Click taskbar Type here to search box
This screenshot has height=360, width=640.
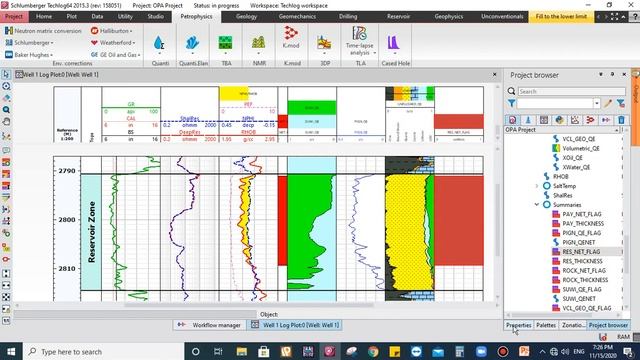click(103, 351)
